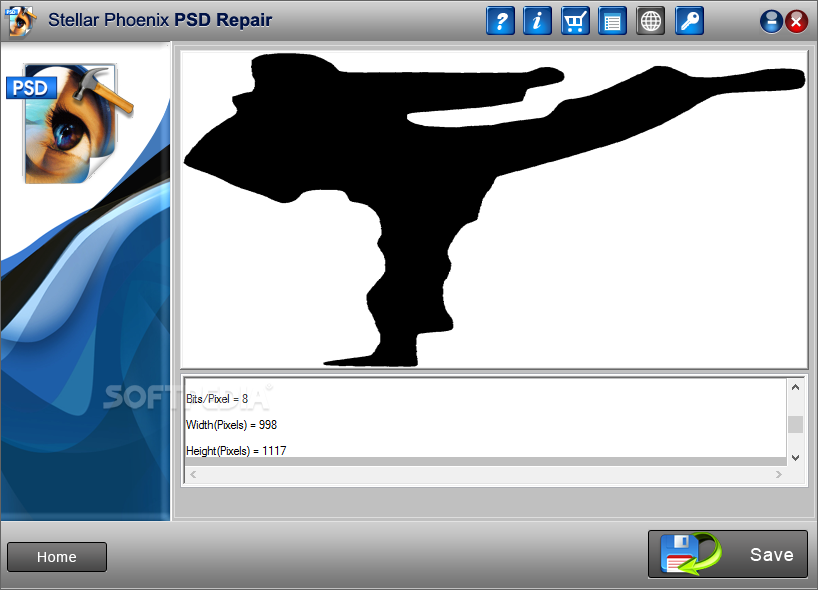
Task: Click the About info icon
Action: pyautogui.click(x=537, y=21)
